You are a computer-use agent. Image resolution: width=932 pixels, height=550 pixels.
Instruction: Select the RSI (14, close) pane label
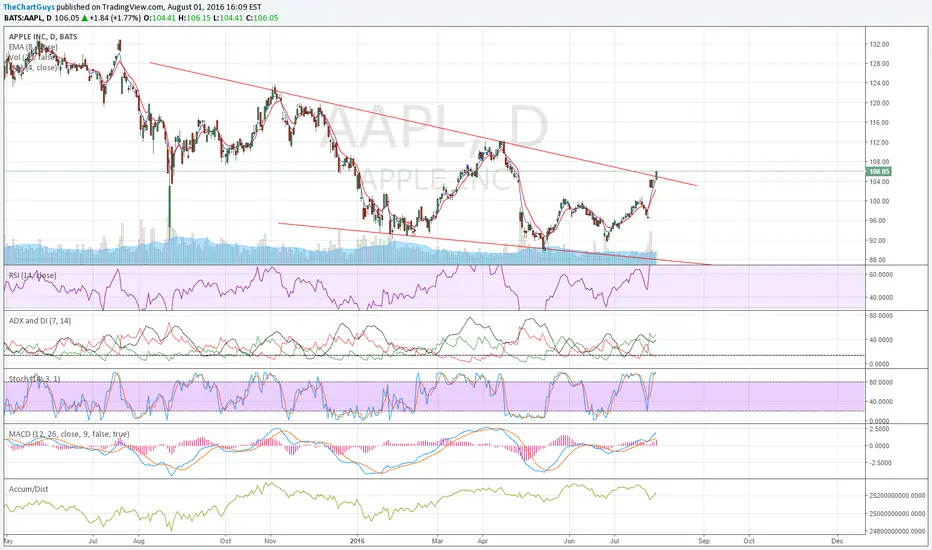33,275
